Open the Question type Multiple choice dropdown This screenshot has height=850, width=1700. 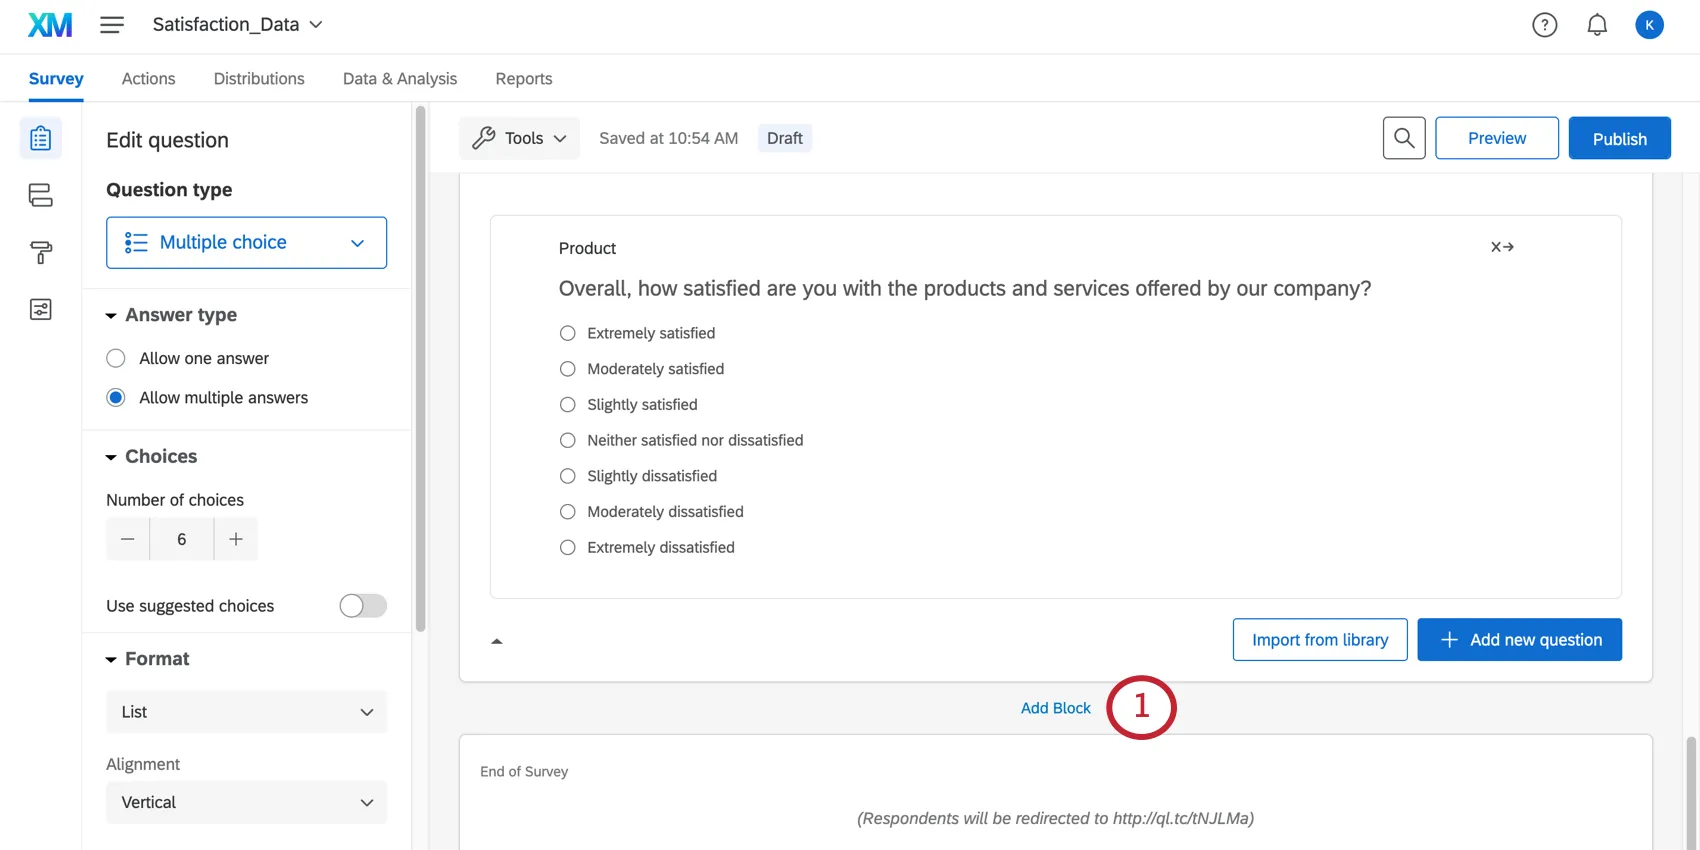point(246,243)
